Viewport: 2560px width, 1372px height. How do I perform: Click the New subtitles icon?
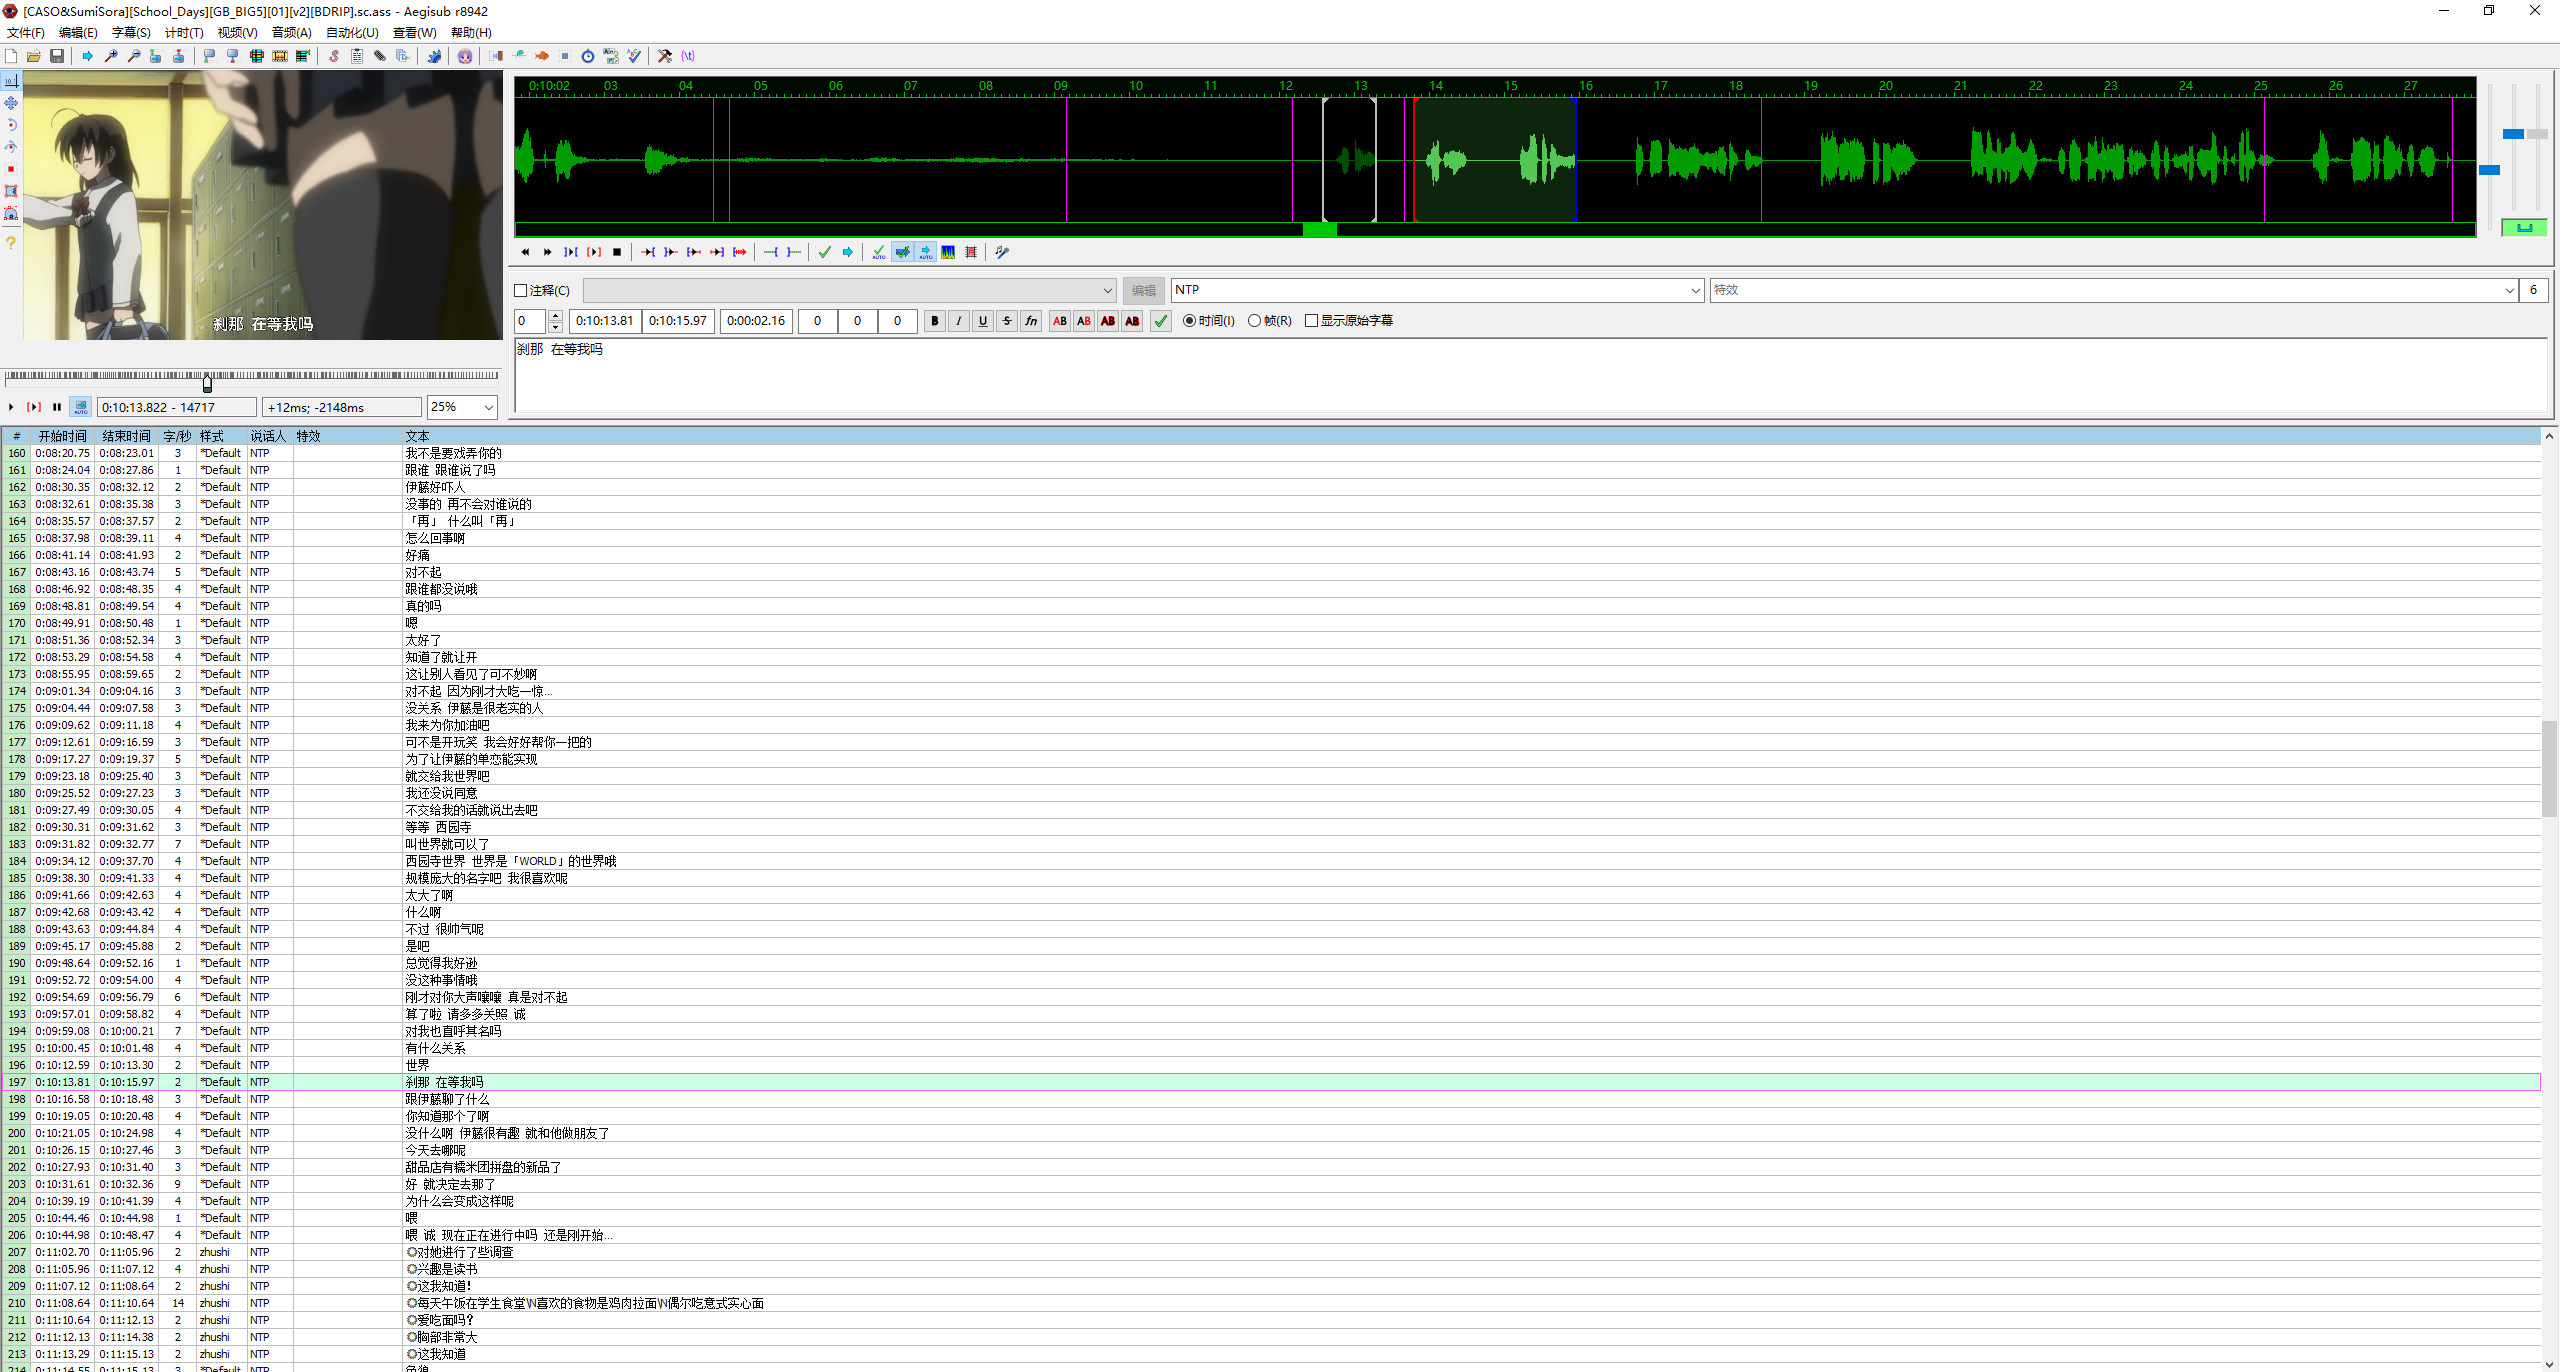coord(11,56)
